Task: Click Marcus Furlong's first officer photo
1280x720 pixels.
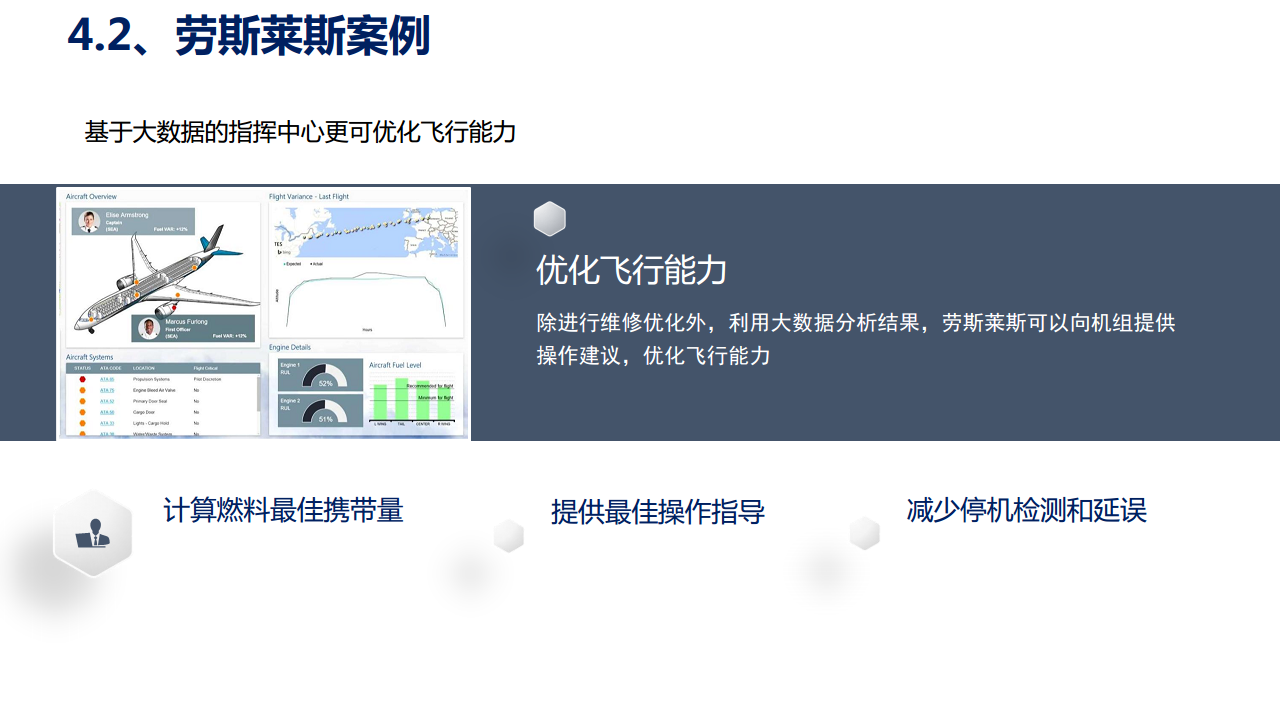Action: 149,328
